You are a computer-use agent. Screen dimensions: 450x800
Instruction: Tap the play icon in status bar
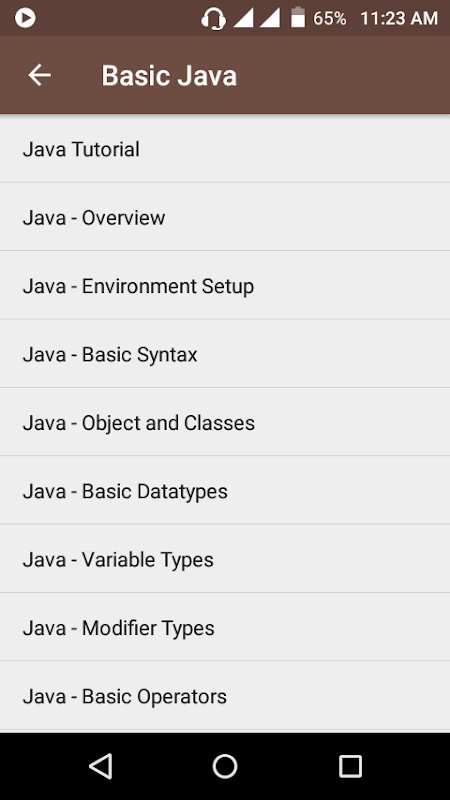tap(25, 18)
